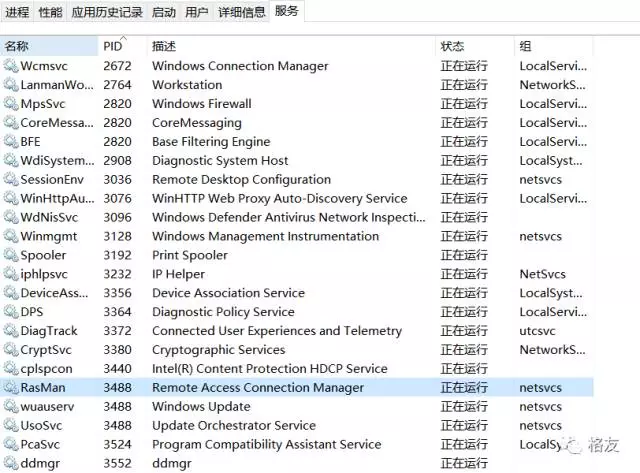Click the CoreMessa... service icon
This screenshot has width=640, height=473.
click(x=11, y=122)
